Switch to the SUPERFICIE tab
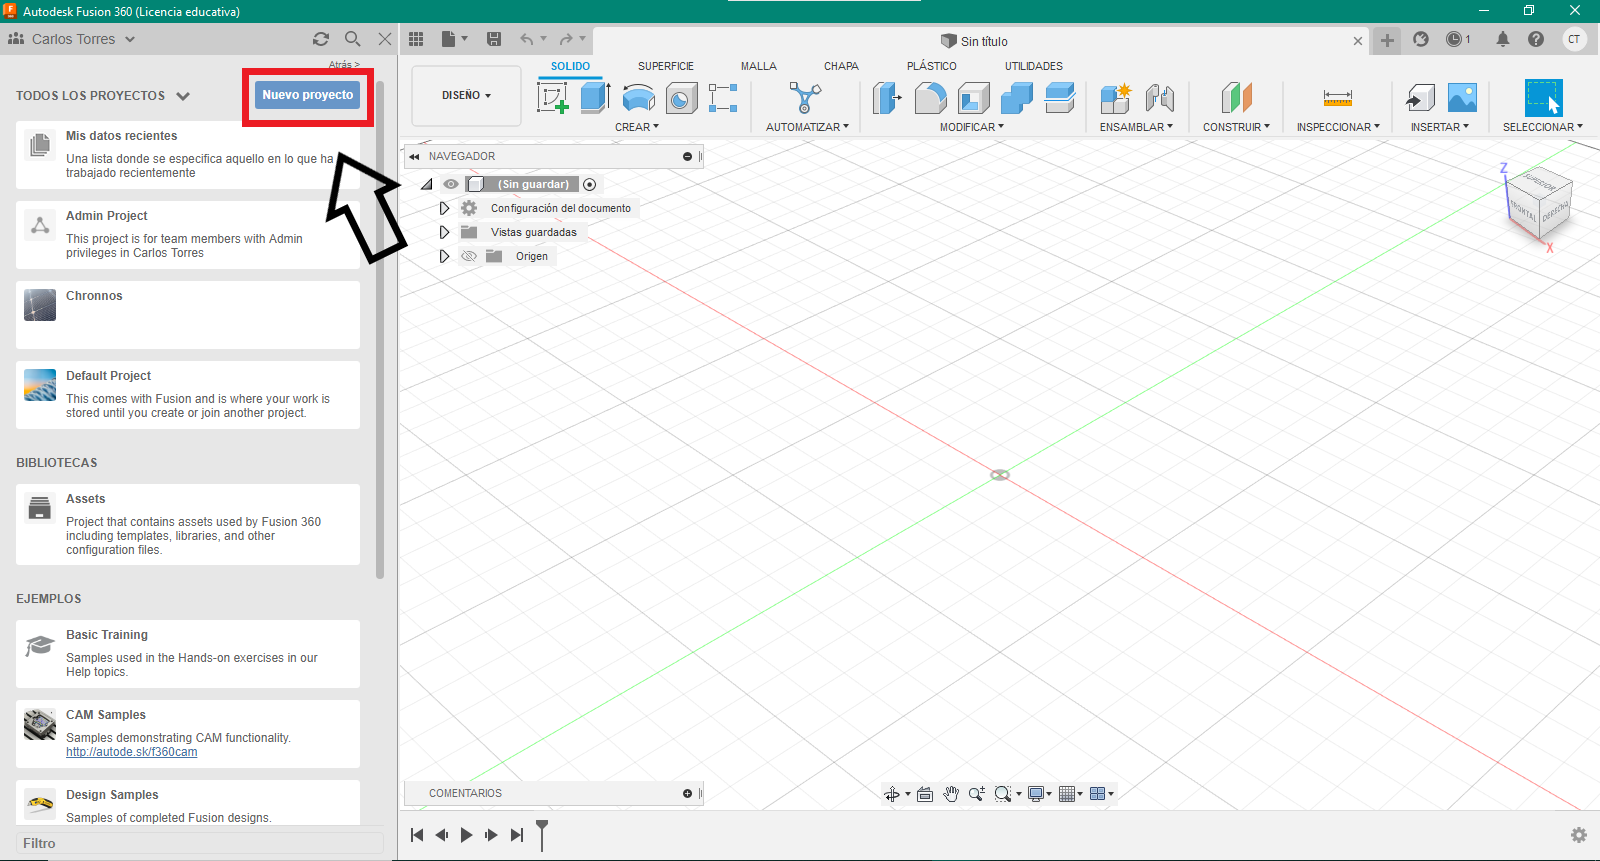 click(666, 66)
